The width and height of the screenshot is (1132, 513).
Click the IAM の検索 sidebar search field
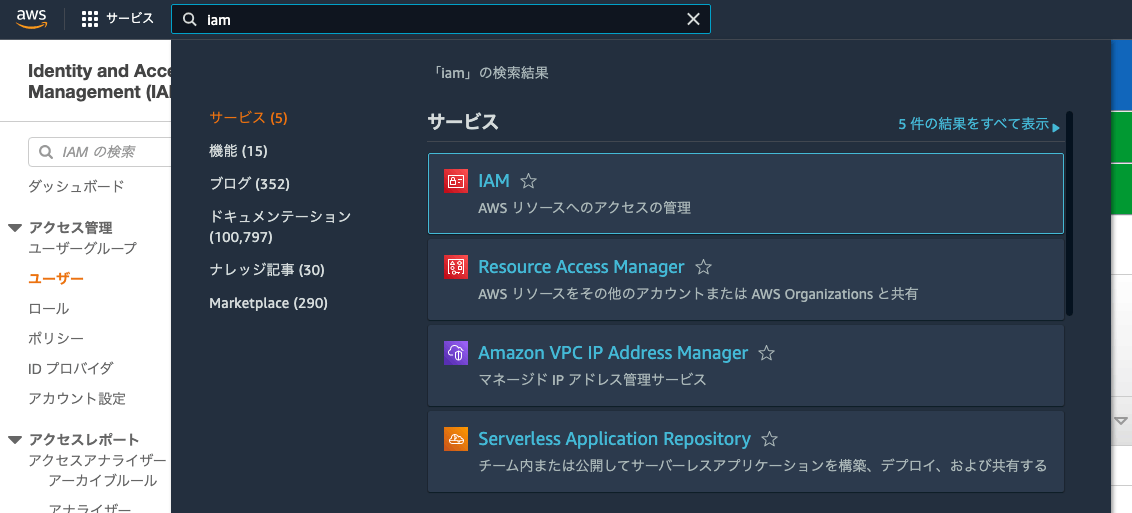[100, 152]
